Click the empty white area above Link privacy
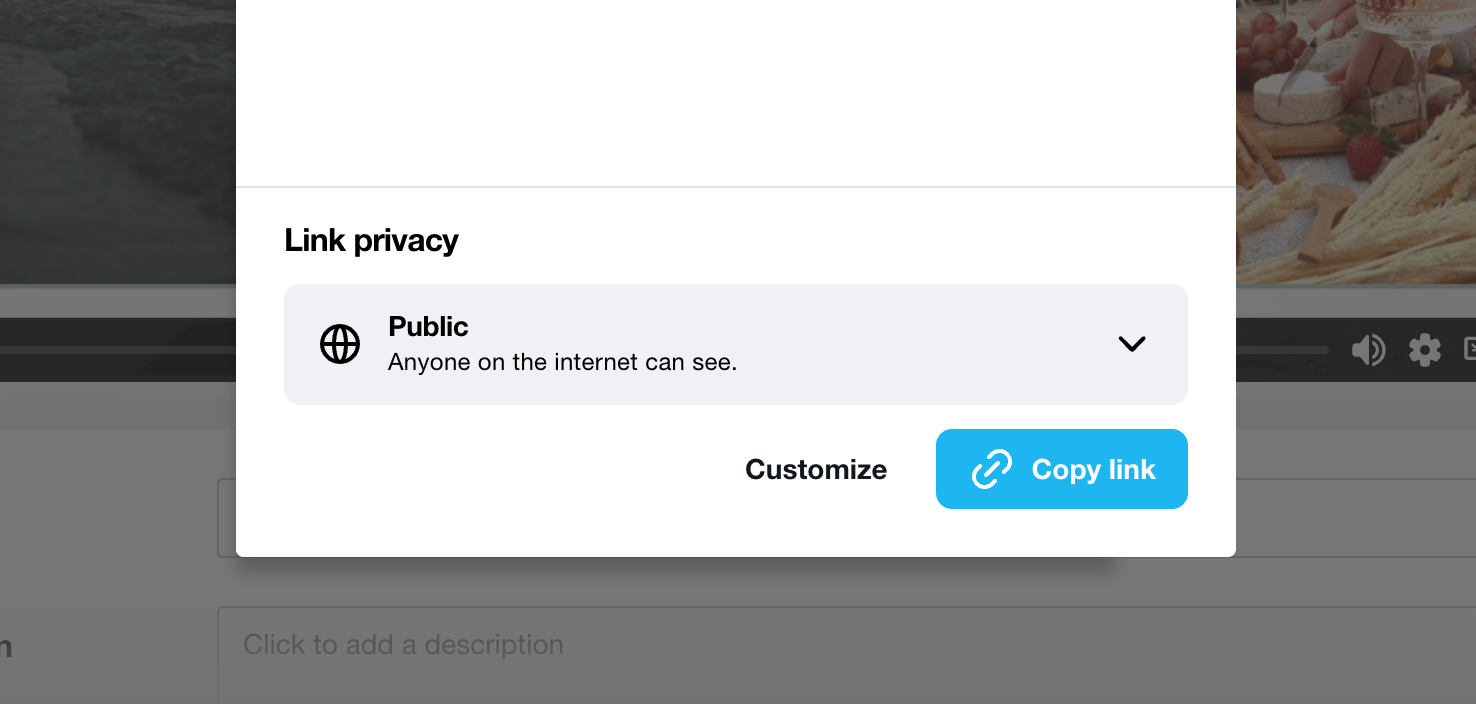This screenshot has width=1476, height=704. pyautogui.click(x=736, y=92)
